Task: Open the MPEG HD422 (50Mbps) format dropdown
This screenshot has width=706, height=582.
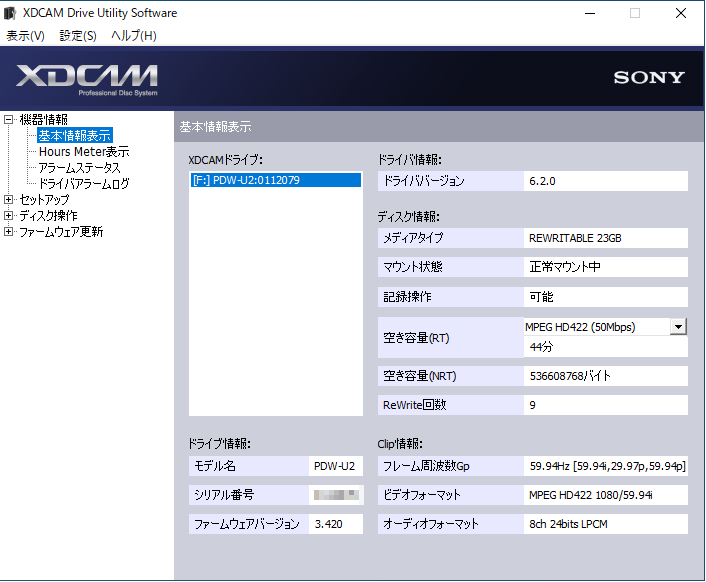Action: point(678,327)
